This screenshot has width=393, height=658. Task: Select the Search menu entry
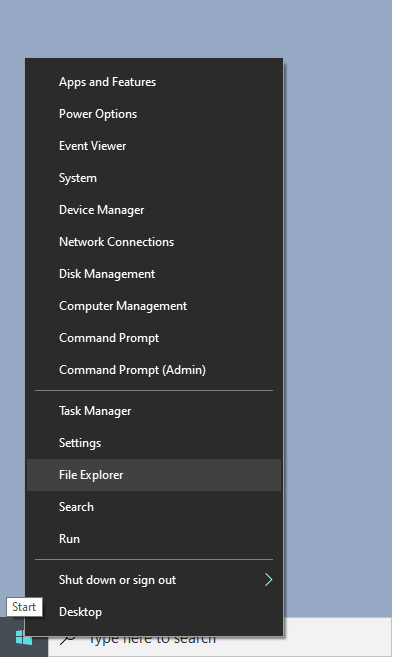(x=154, y=507)
